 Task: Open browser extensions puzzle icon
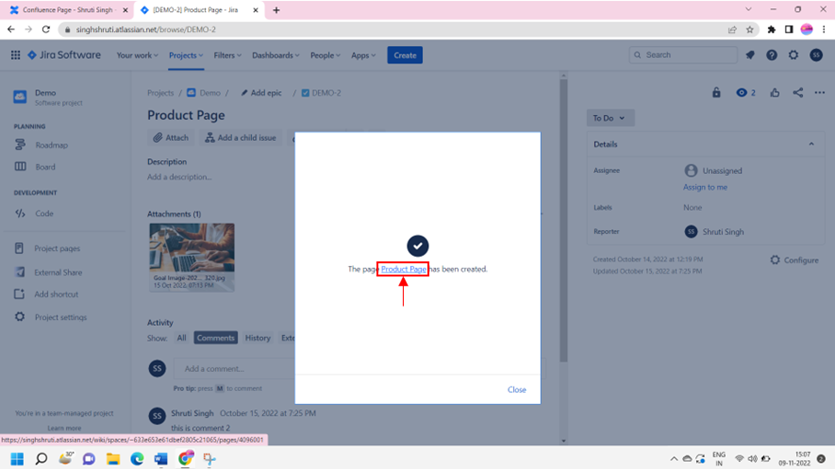coord(771,29)
